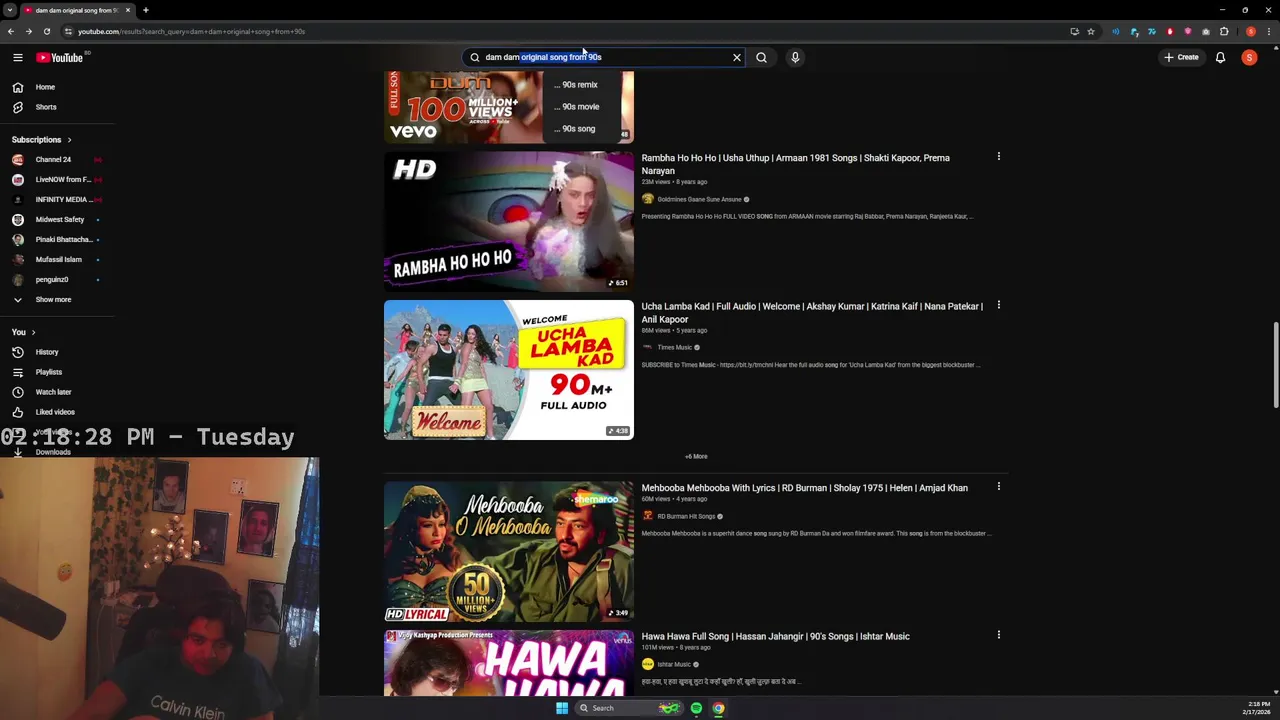Play the Rambha Ho Ho Ho thumbnail

pyautogui.click(x=508, y=222)
